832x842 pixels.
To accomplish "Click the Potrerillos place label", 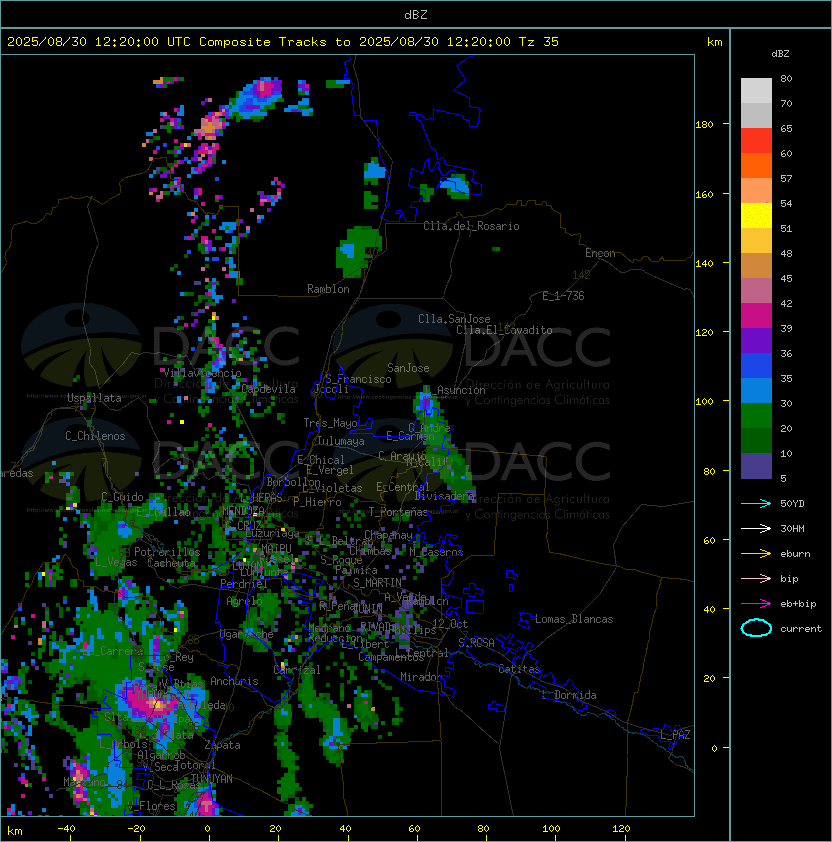I will coord(167,552).
